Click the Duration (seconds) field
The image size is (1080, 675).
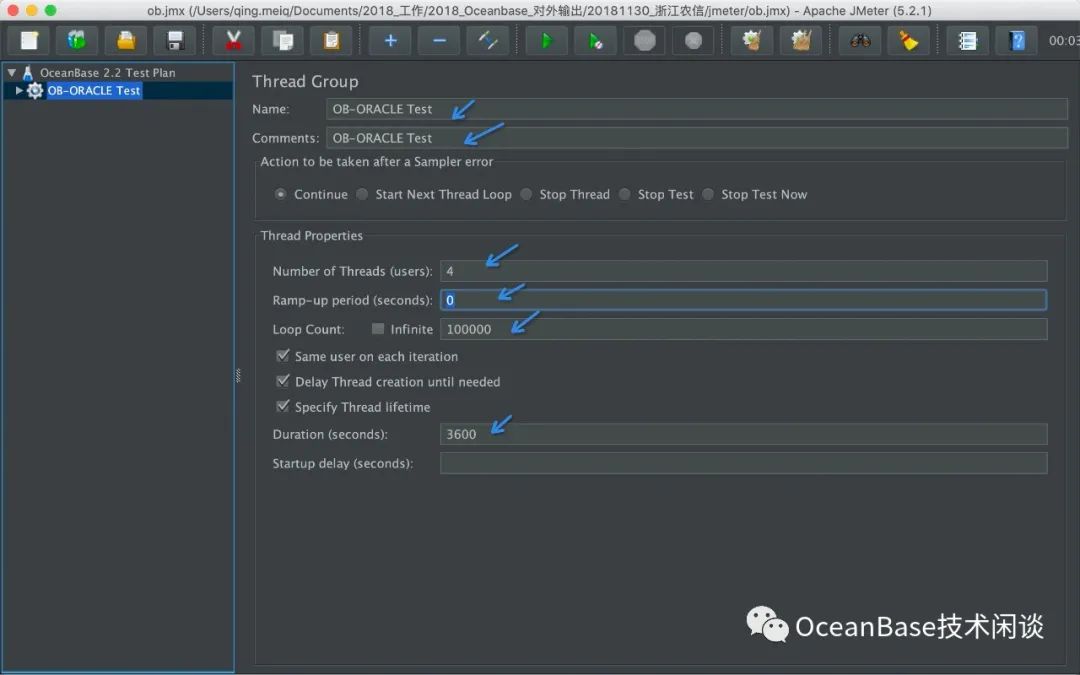[742, 434]
